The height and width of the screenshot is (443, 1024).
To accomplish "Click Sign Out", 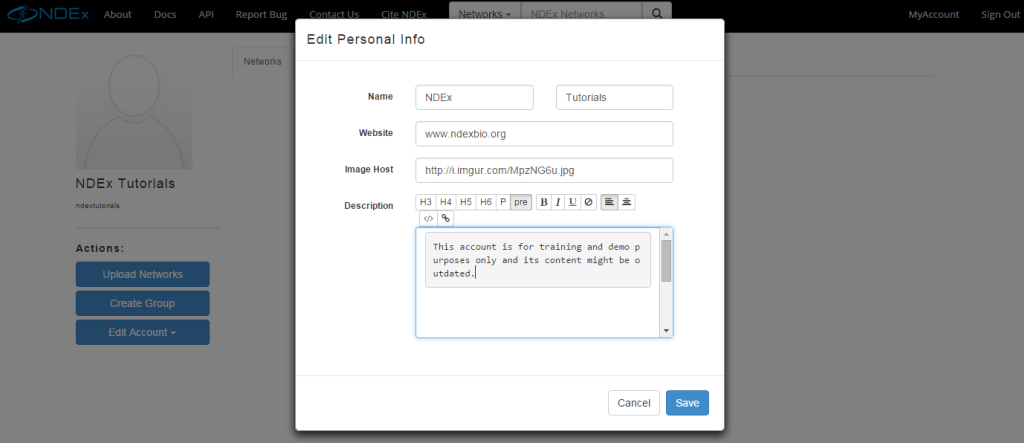I will [x=1000, y=14].
